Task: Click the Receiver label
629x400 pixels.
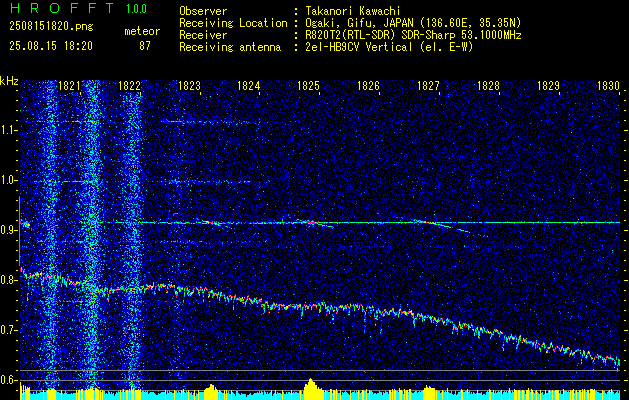Action: click(x=203, y=35)
